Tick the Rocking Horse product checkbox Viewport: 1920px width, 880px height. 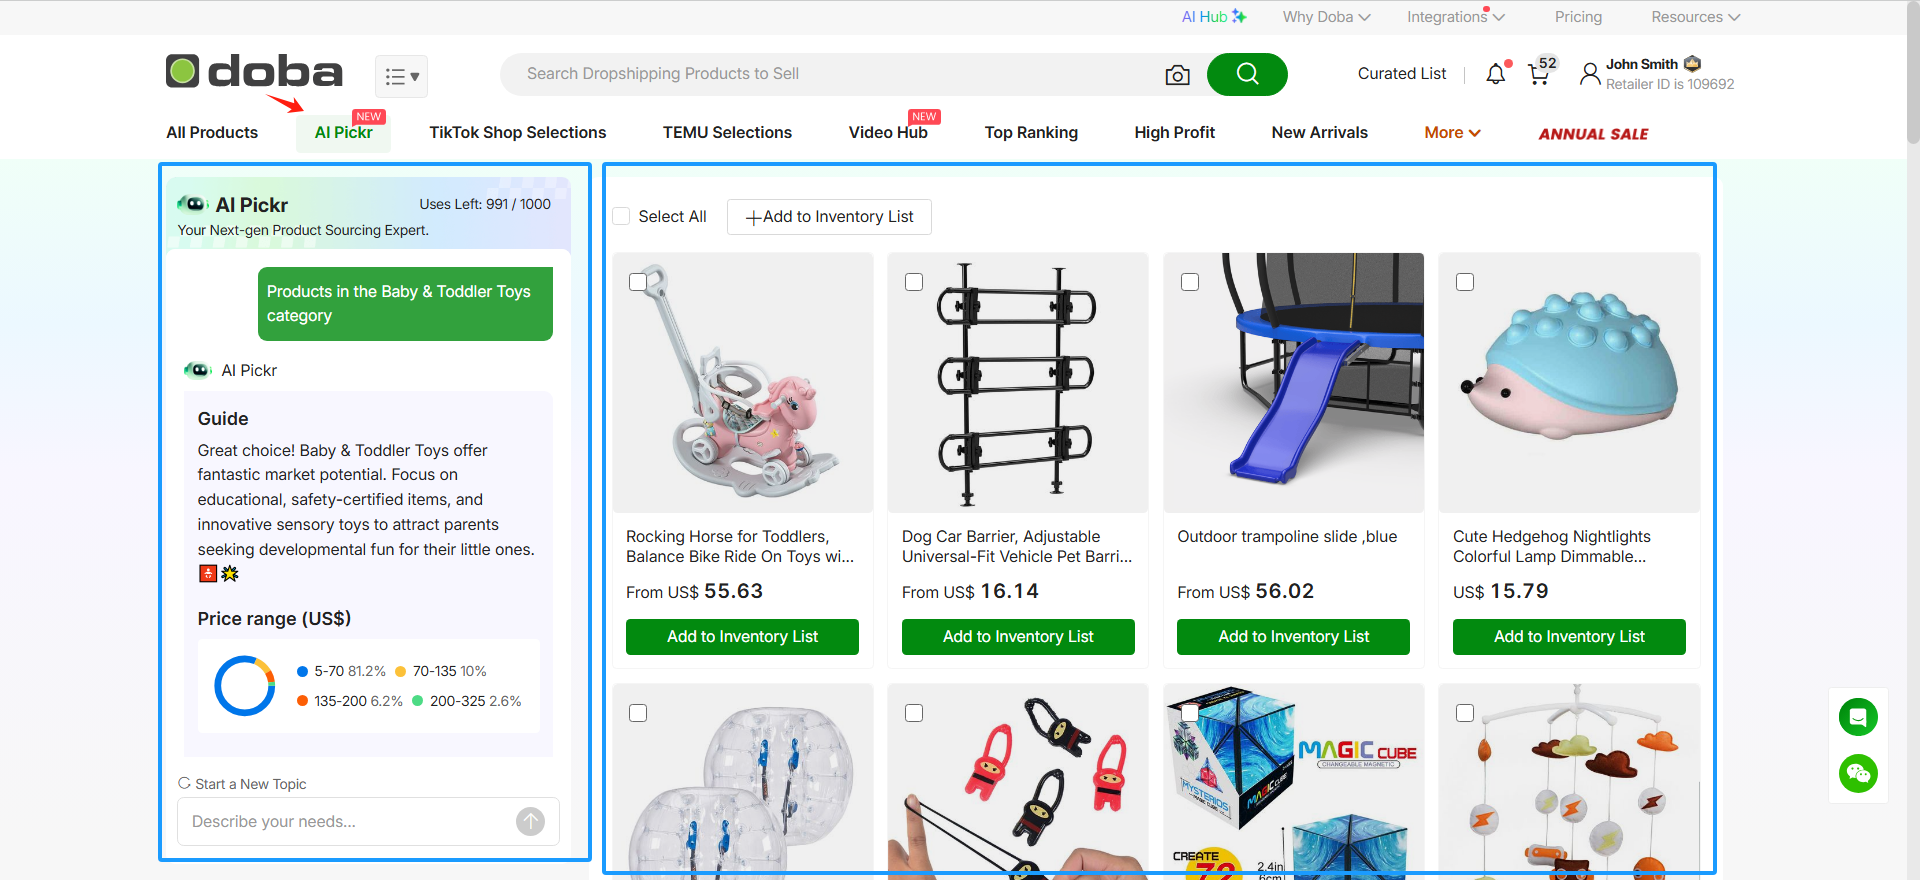638,282
